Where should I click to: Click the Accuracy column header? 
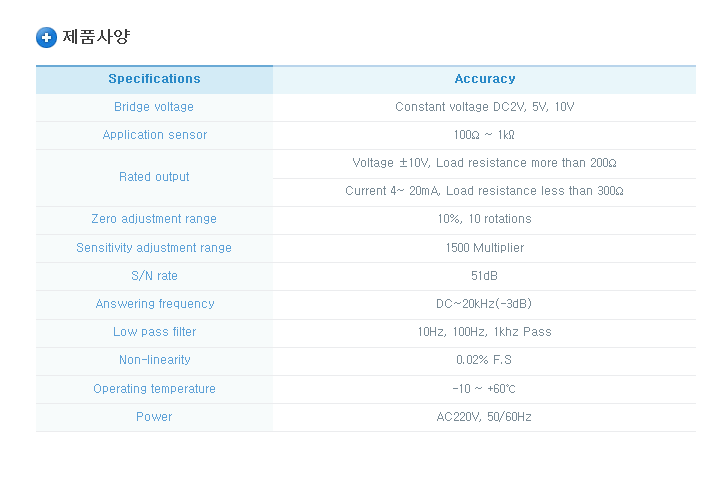tap(485, 79)
